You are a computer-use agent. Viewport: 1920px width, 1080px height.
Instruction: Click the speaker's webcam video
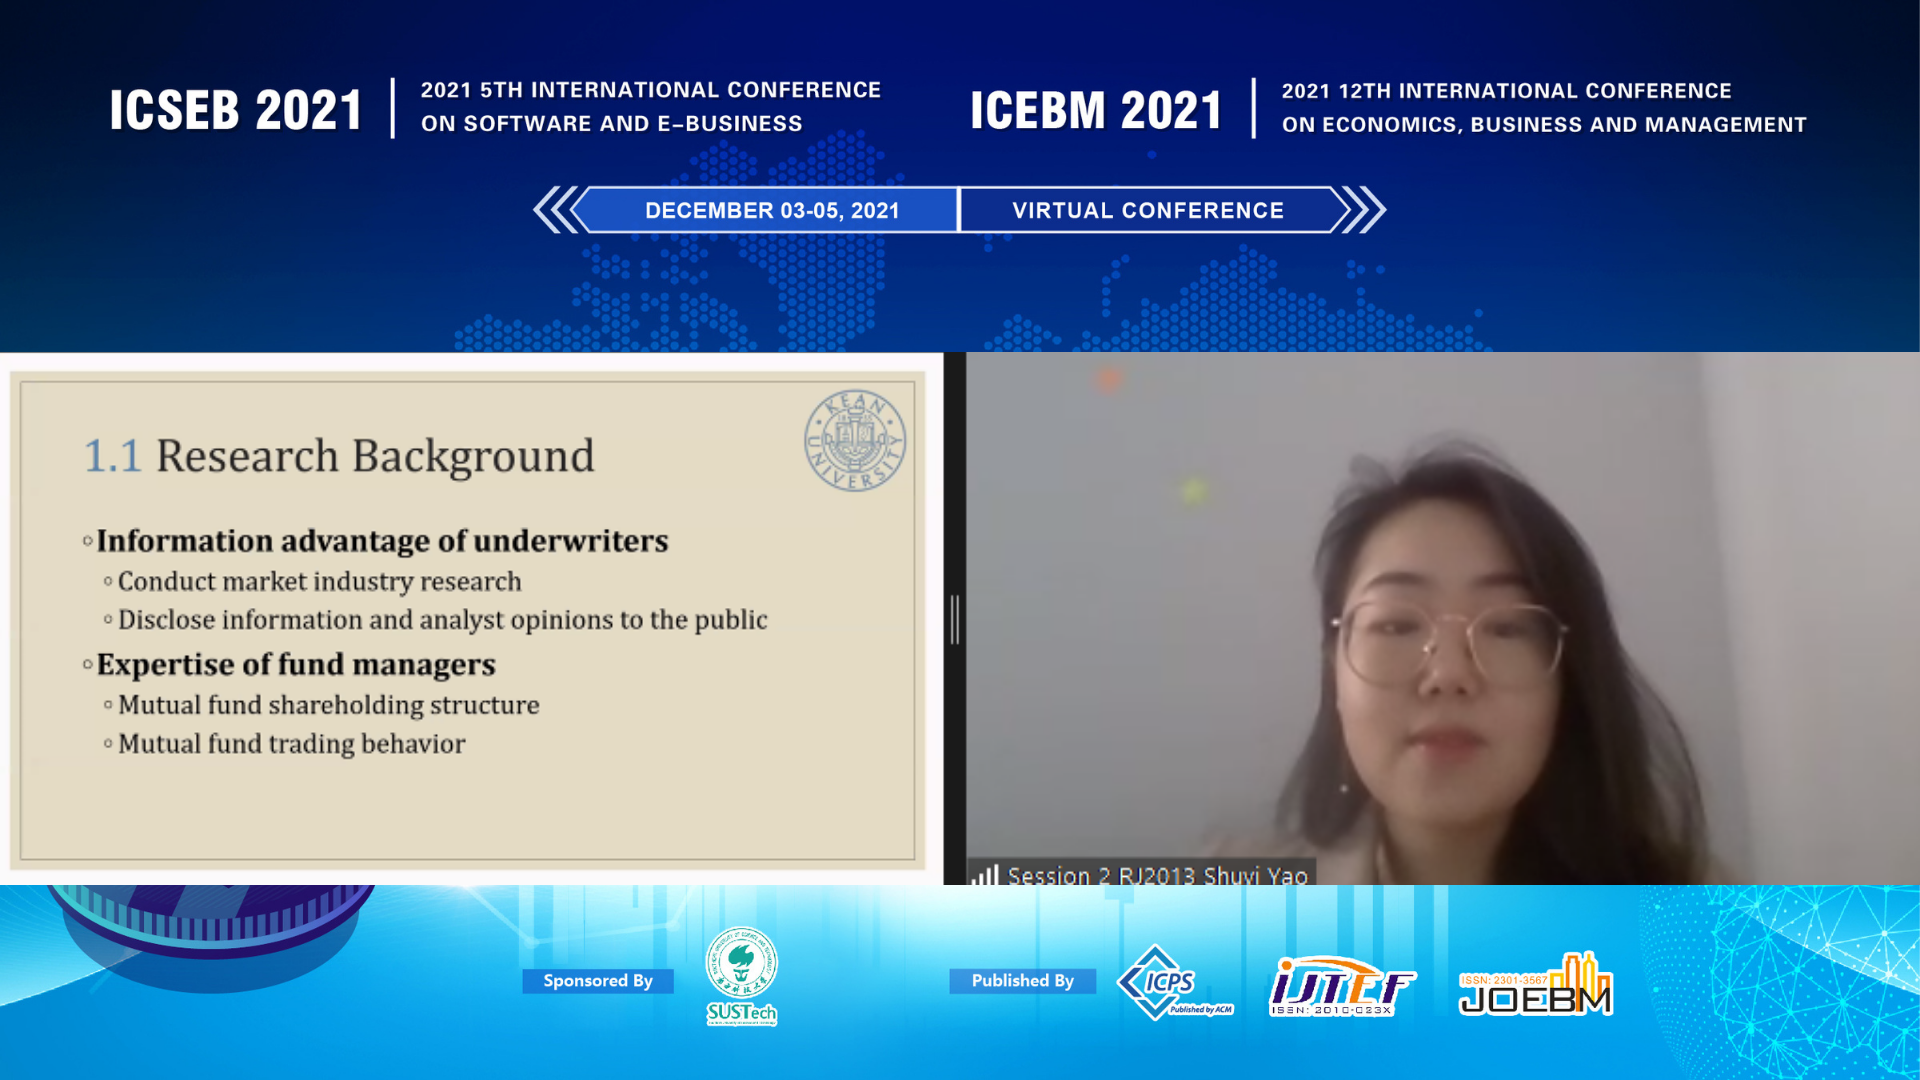click(x=1442, y=618)
